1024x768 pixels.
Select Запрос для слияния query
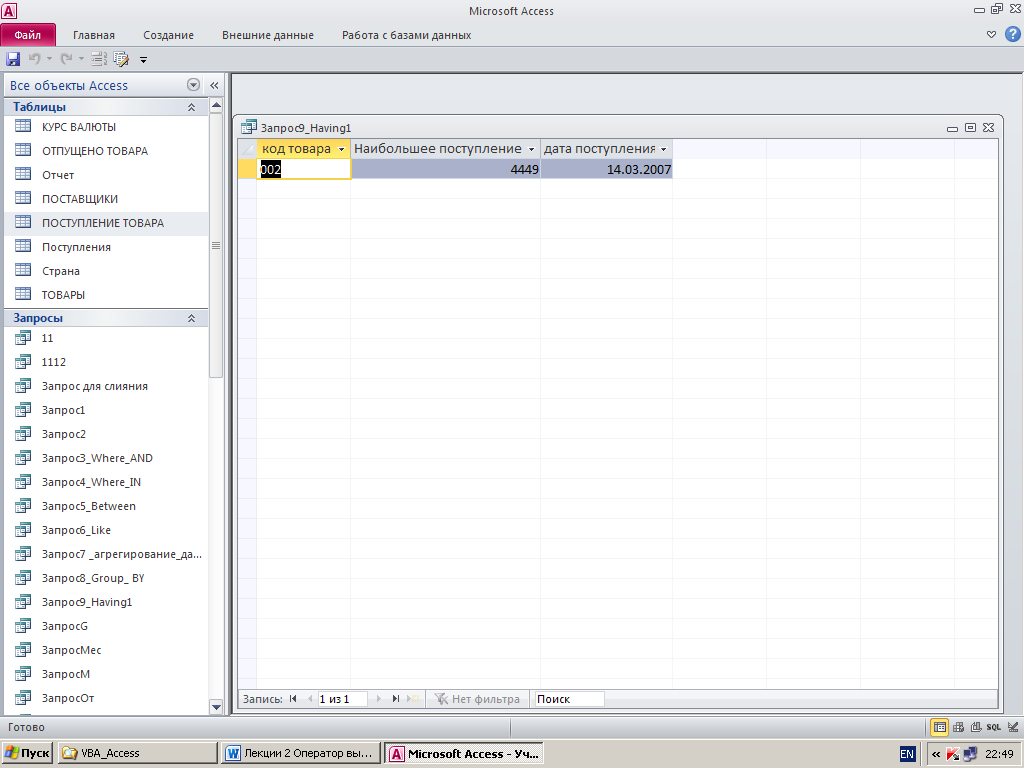coord(106,386)
